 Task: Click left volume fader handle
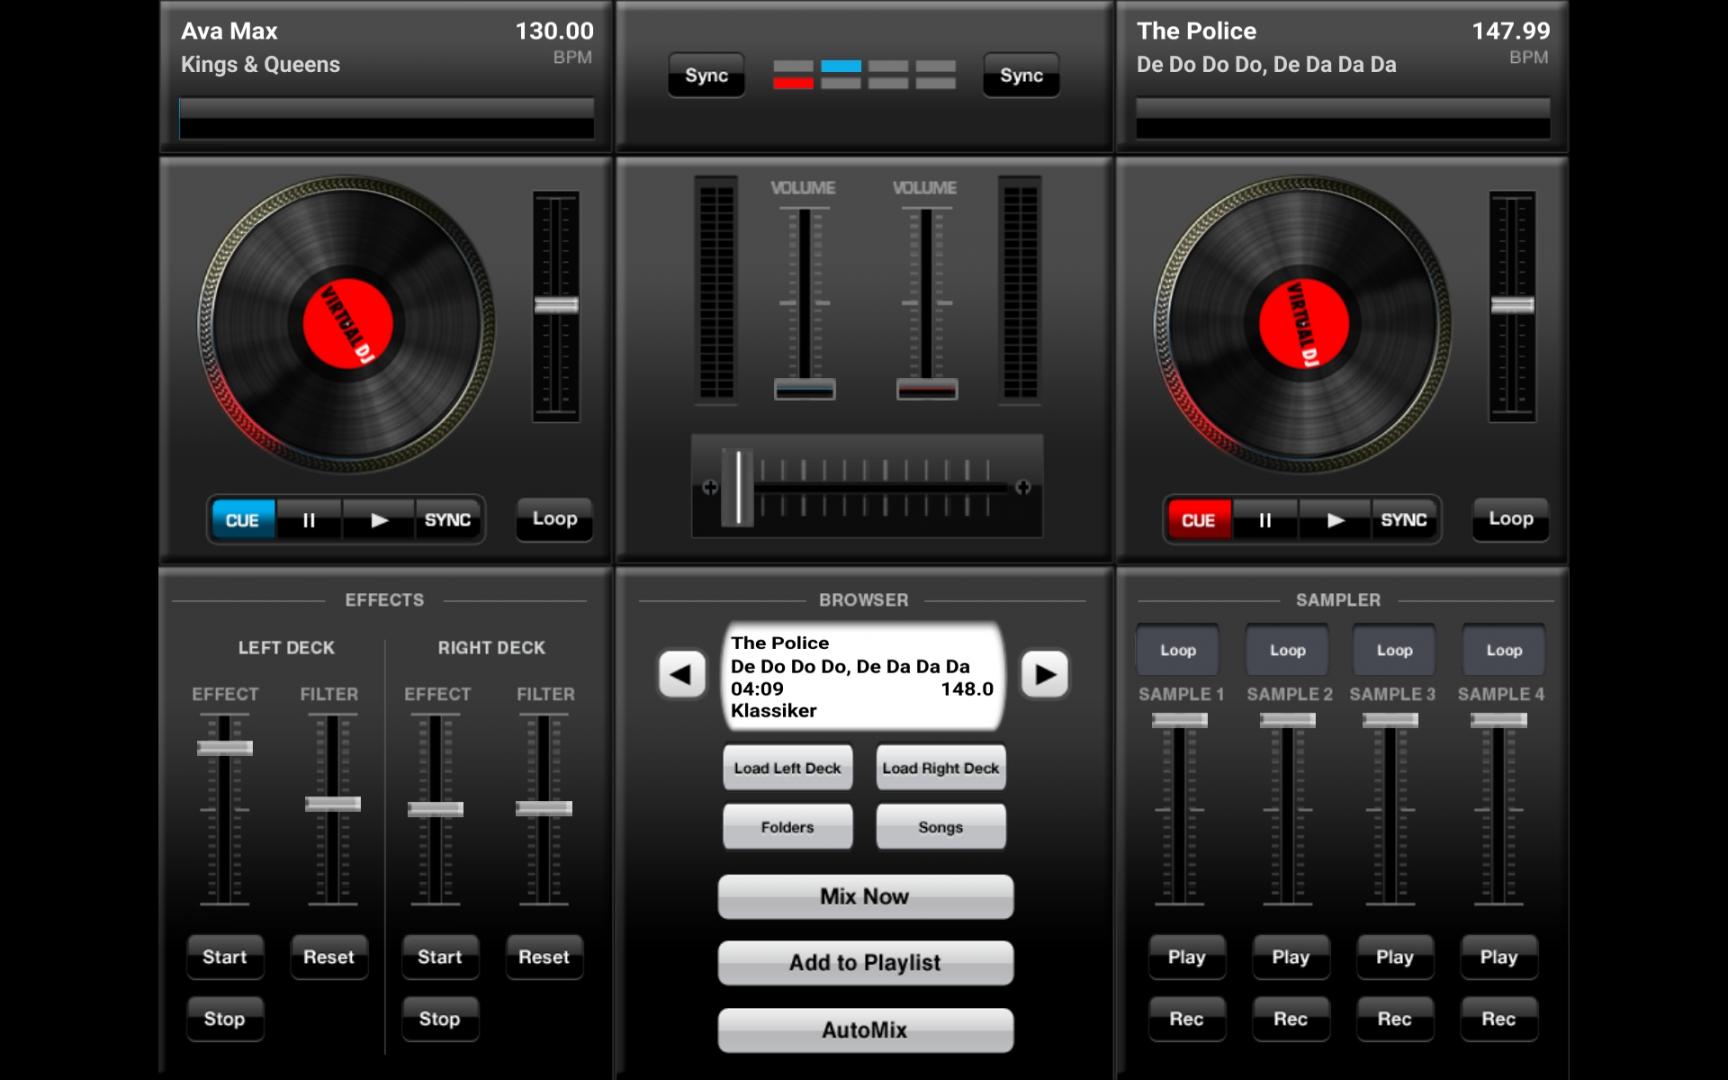pyautogui.click(x=805, y=389)
